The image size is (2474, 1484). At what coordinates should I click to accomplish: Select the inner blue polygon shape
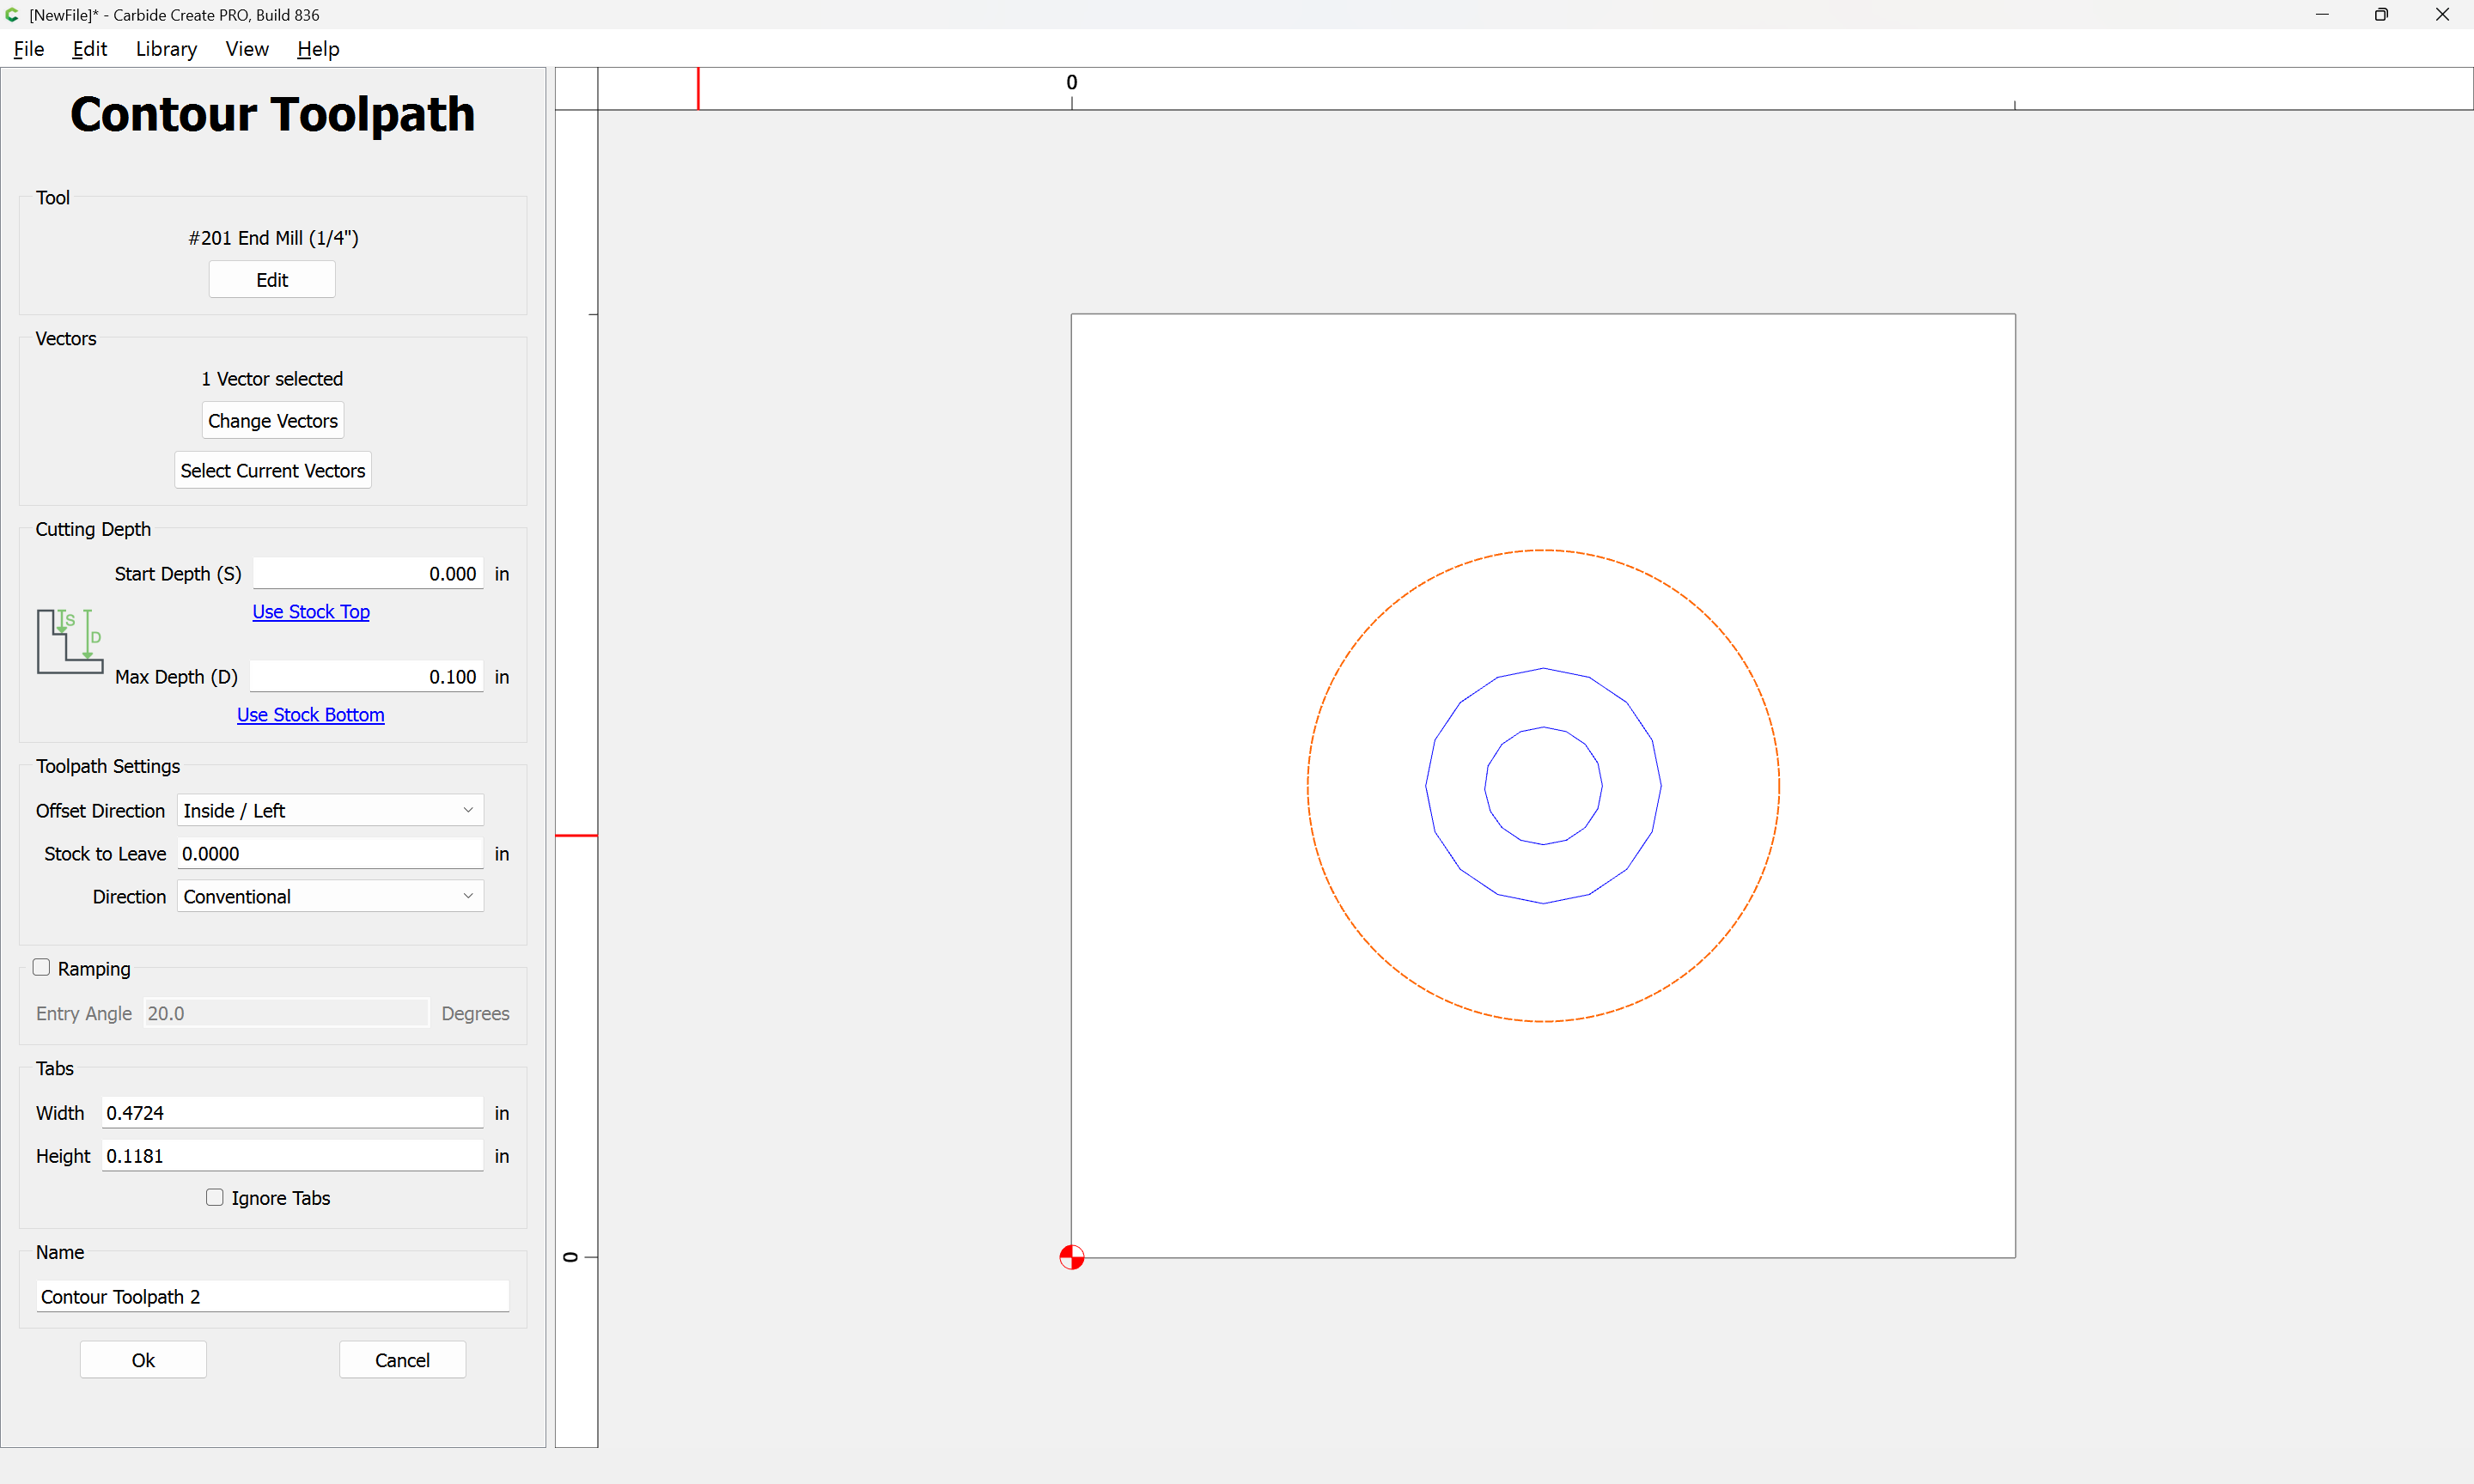pos(1486,786)
